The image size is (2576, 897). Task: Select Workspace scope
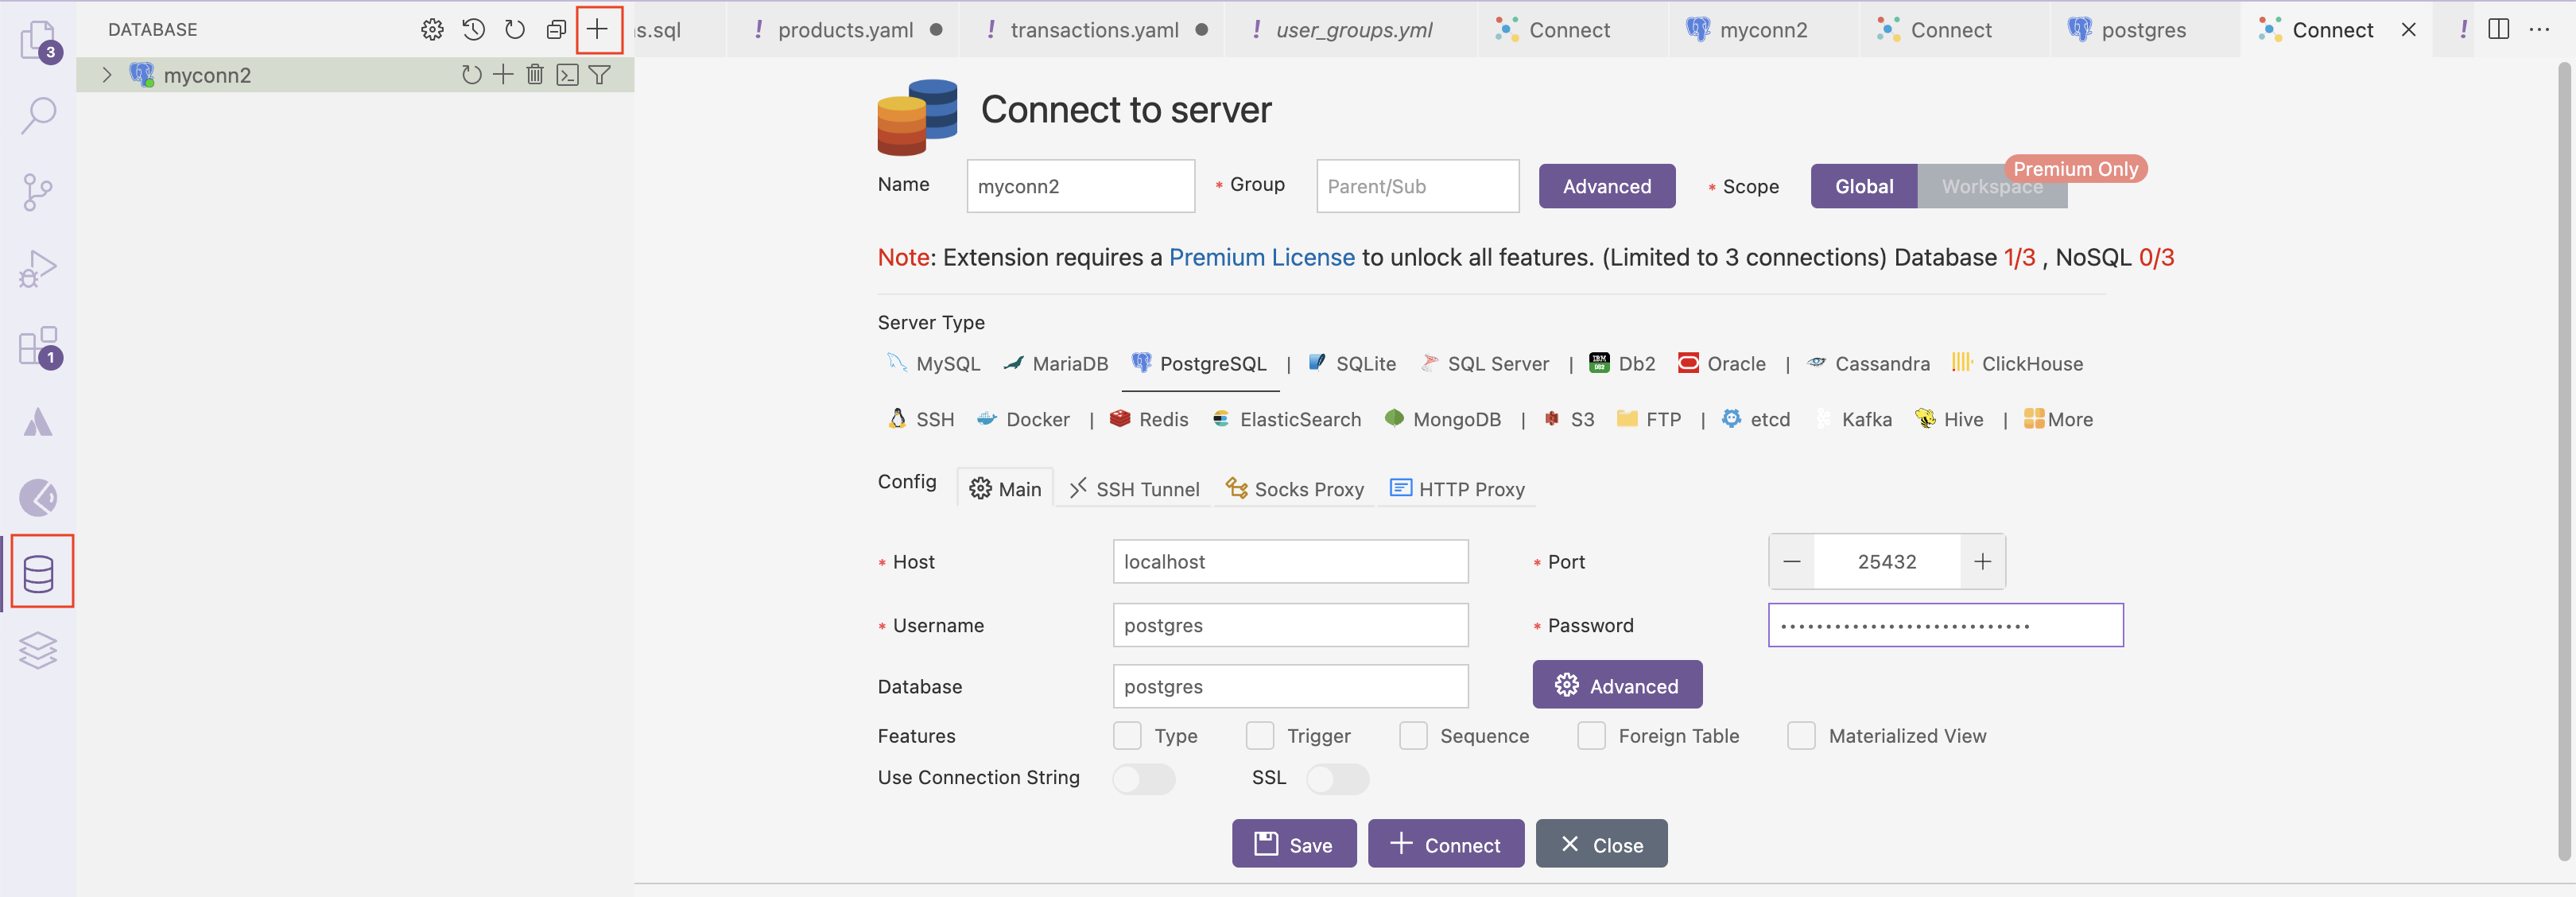pos(1992,186)
